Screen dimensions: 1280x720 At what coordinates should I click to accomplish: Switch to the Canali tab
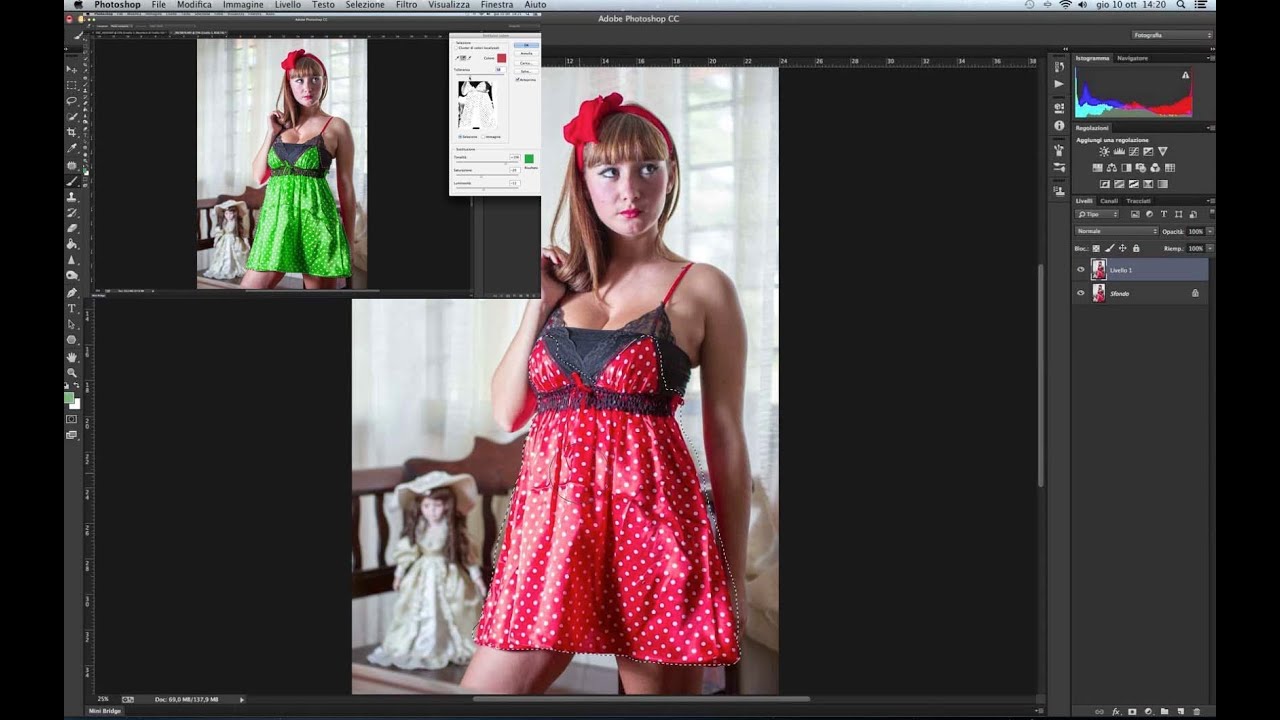click(x=1109, y=200)
